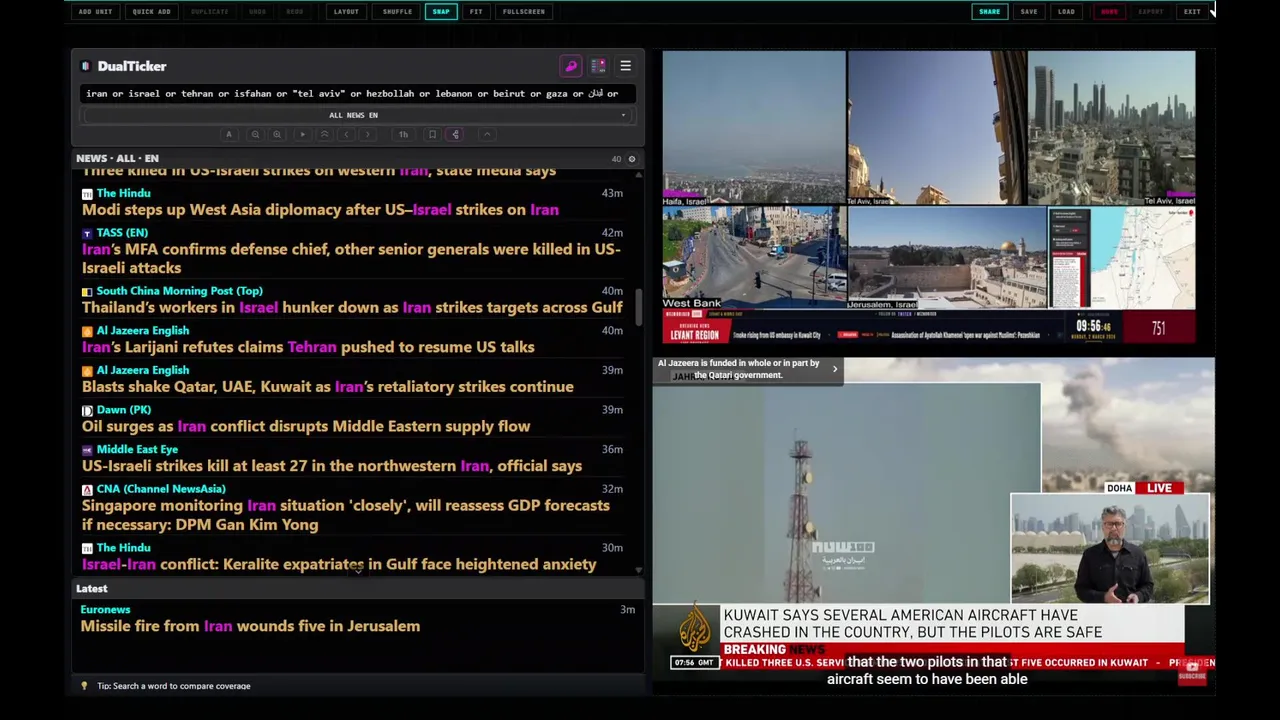The image size is (1280, 720).
Task: Select the Jerusalem, Israel webcam thumbnail
Action: click(x=947, y=258)
